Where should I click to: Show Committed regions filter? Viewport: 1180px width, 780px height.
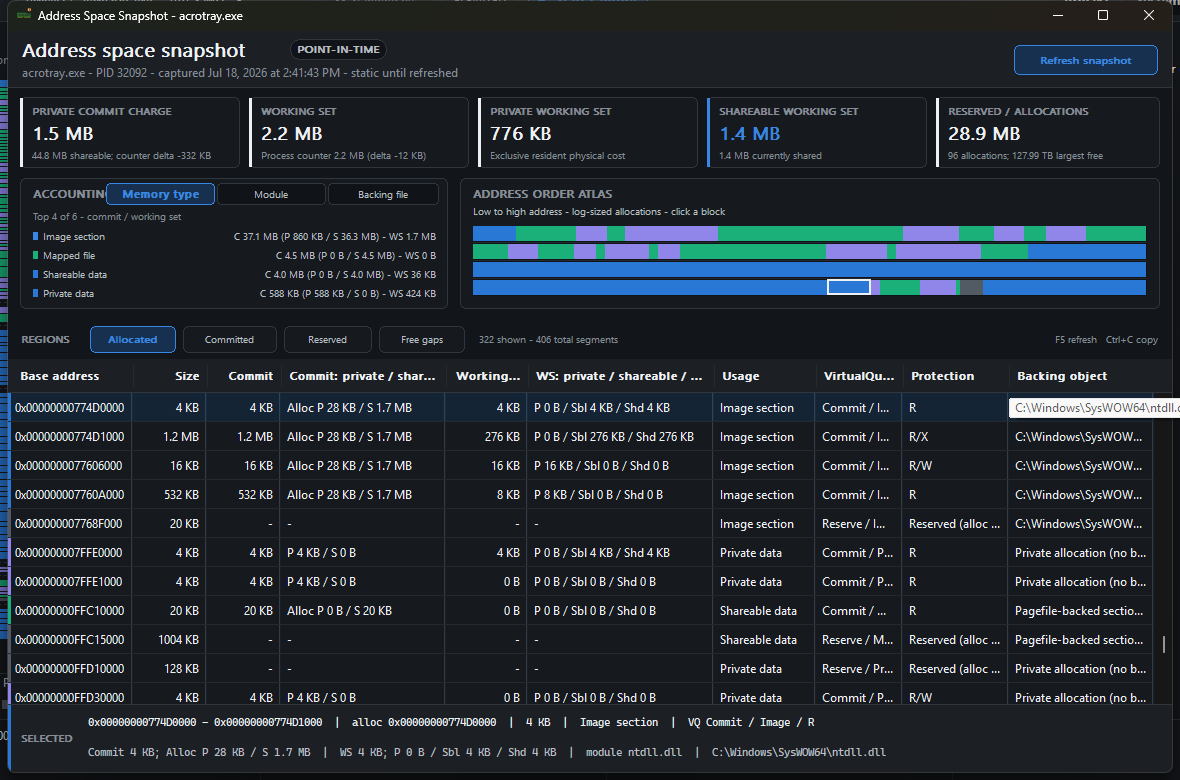230,340
